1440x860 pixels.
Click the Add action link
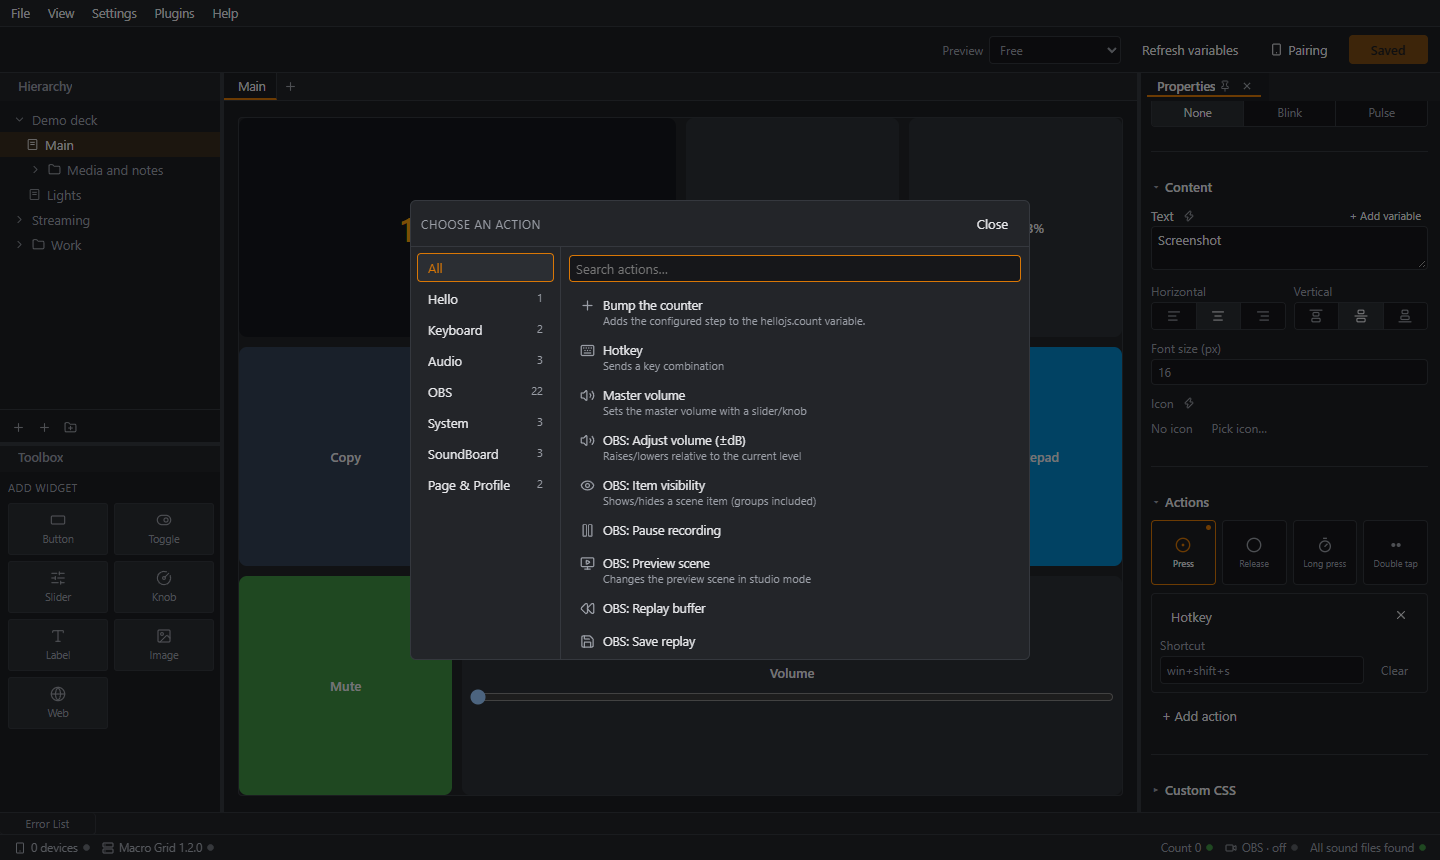tap(1200, 716)
